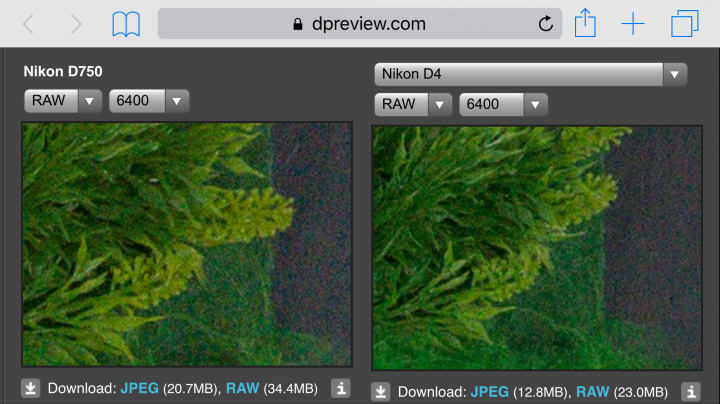Open RAW format dropdown for Nikon D750
This screenshot has width=720, height=404.
63,101
